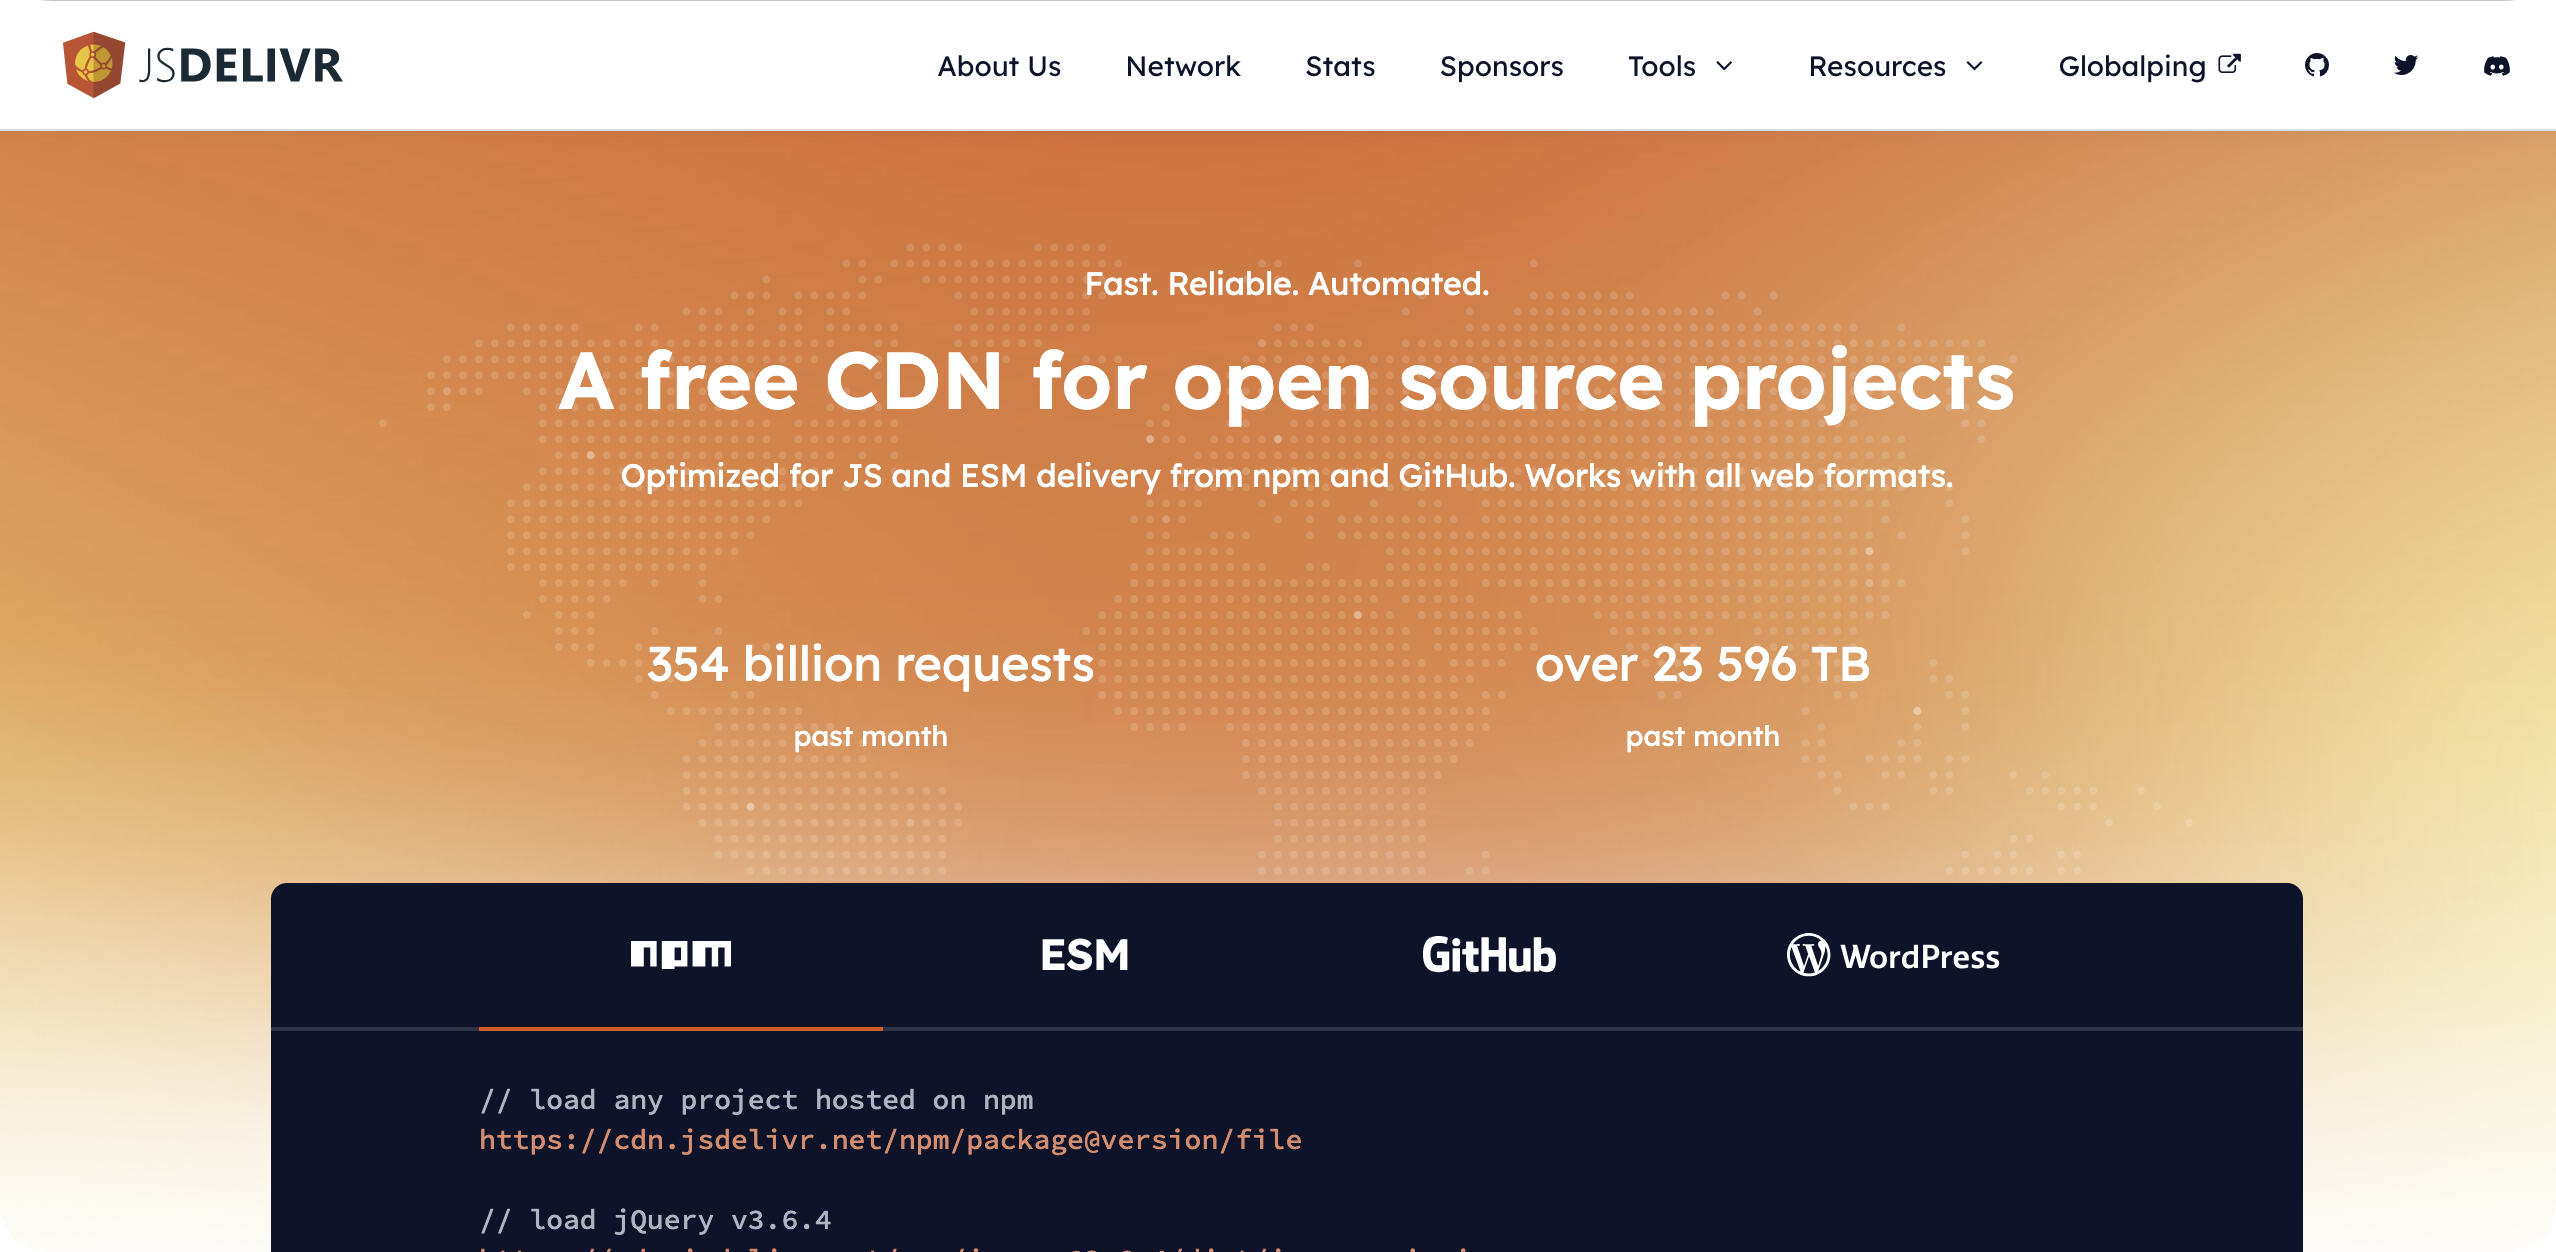Click the cdn.jsdelivr.net npm package URL
The width and height of the screenshot is (2556, 1252).
[890, 1140]
